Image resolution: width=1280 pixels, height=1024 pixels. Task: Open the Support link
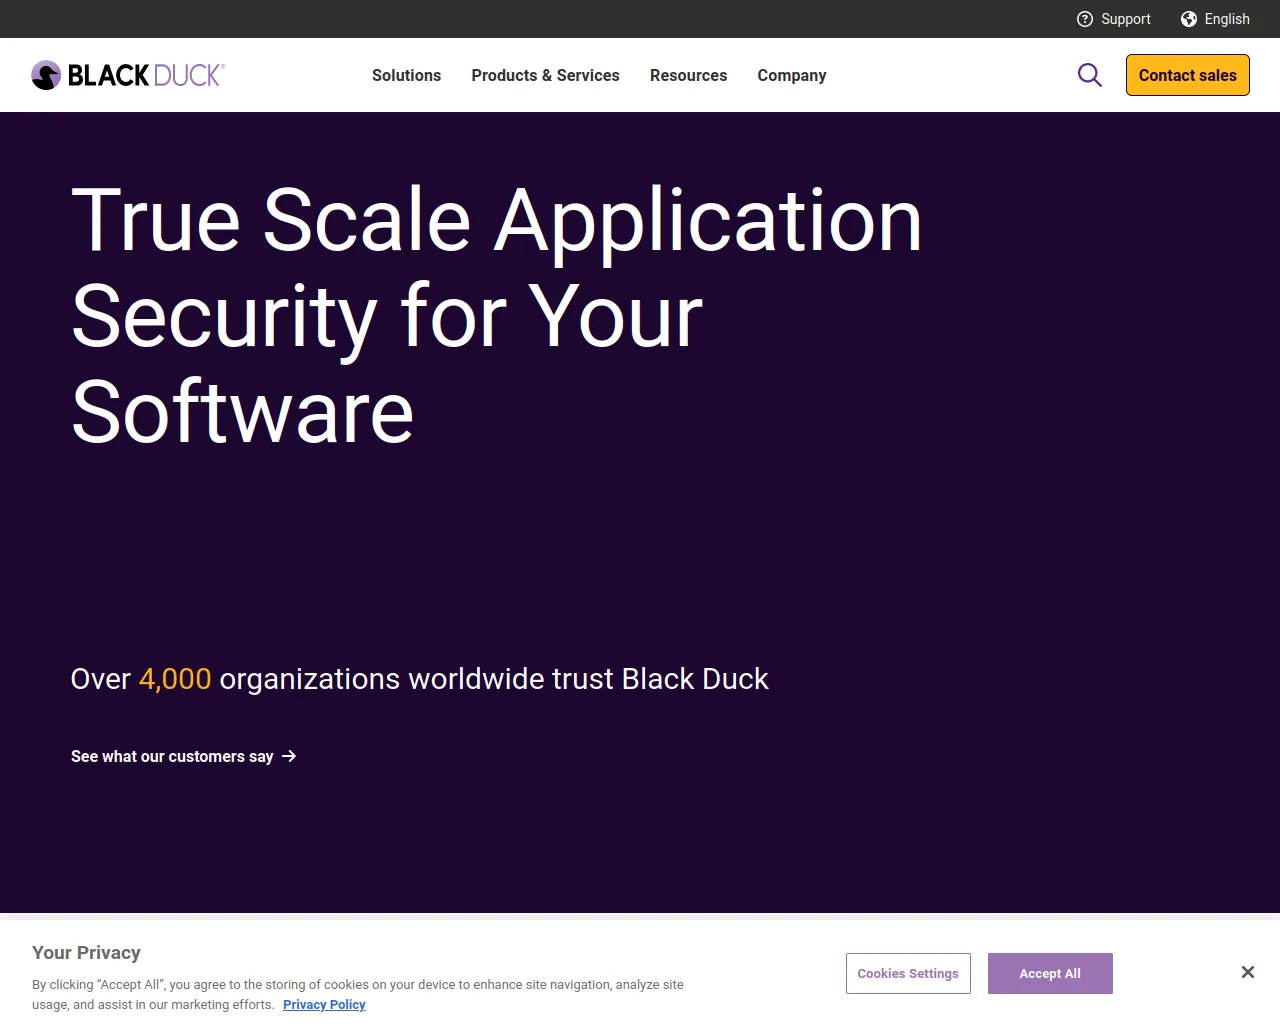pos(1114,19)
